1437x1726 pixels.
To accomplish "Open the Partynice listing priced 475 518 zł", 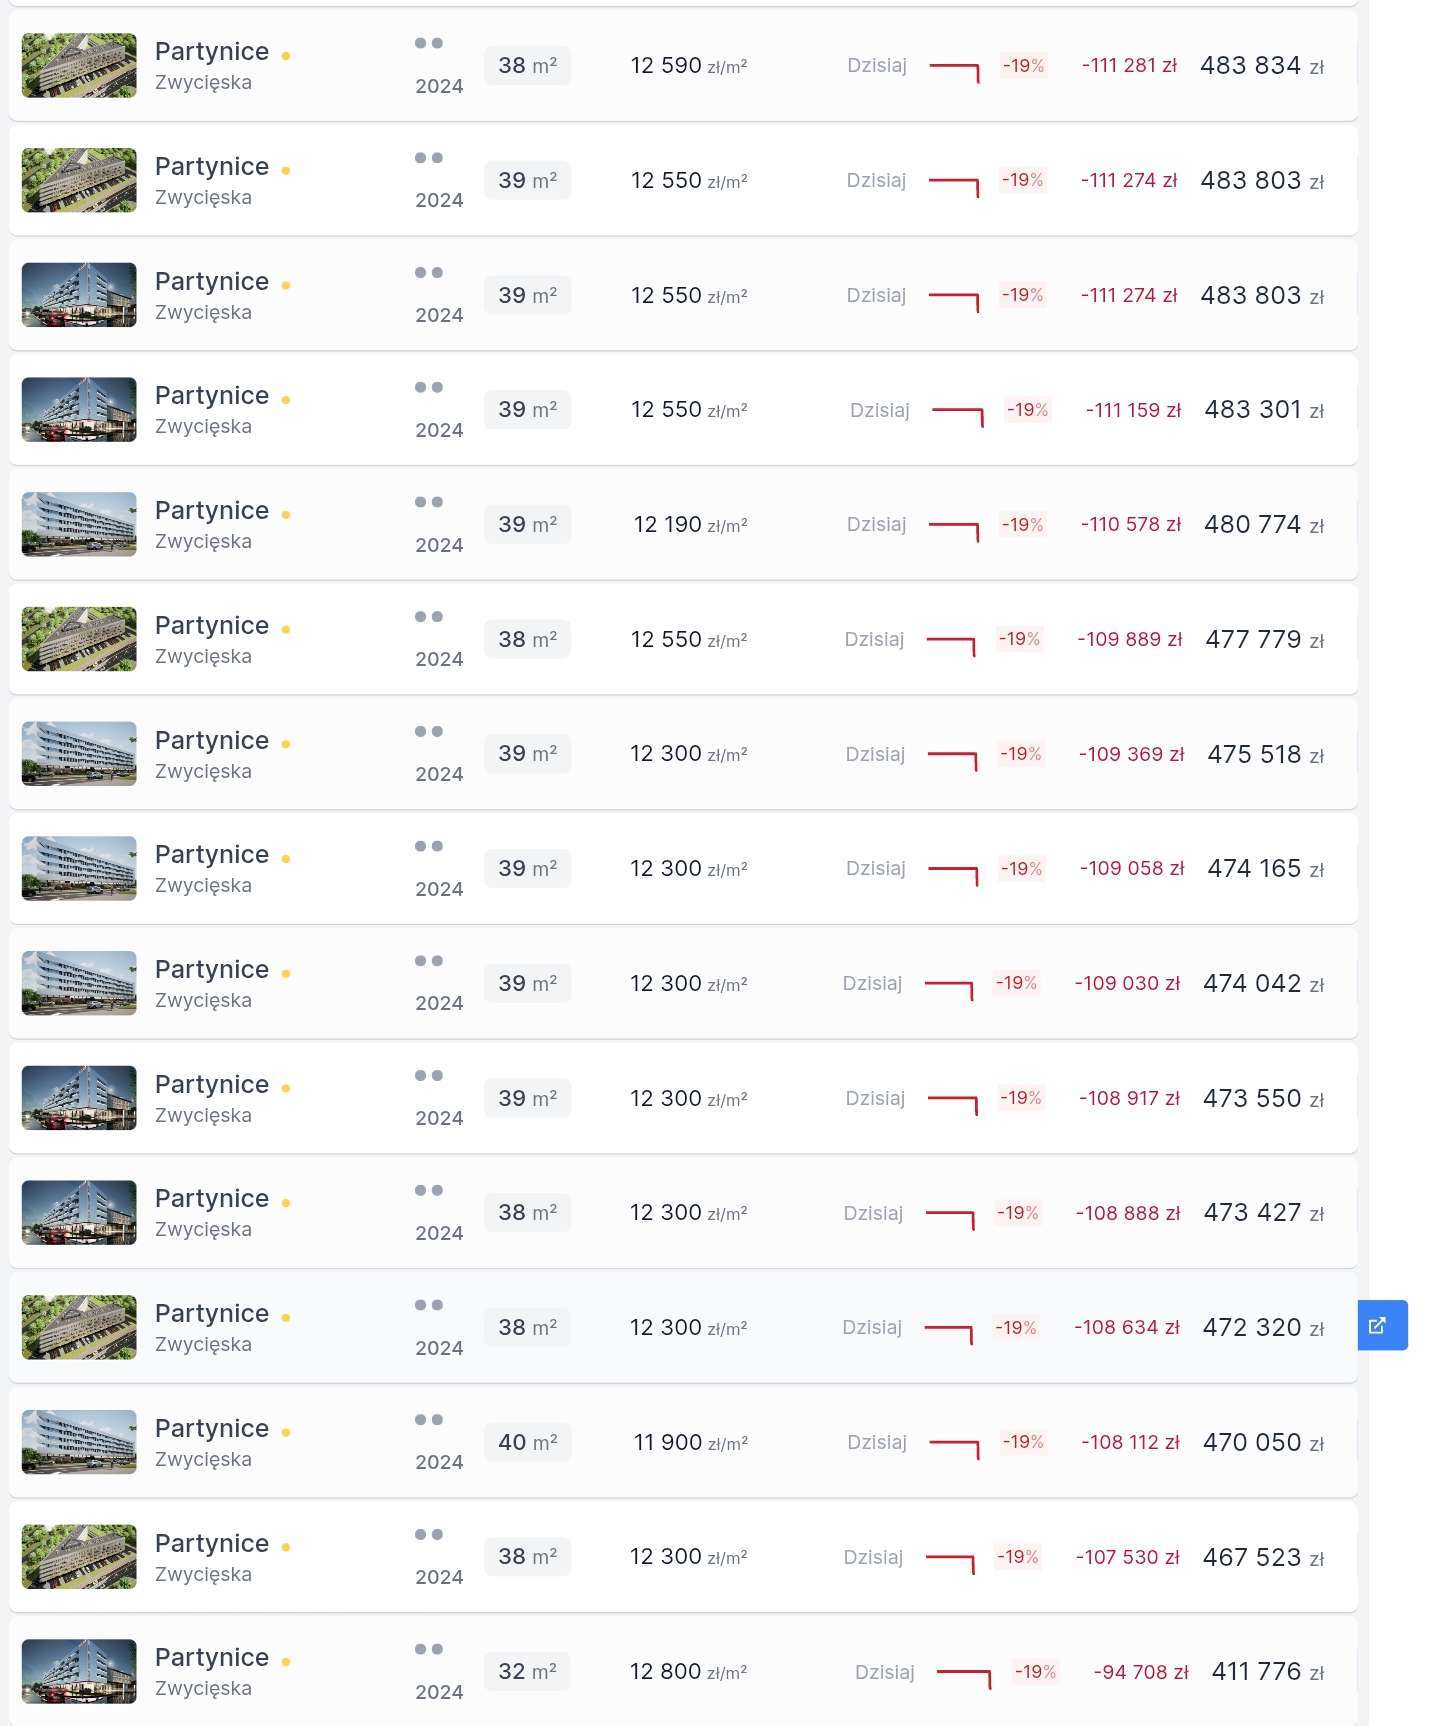I will (212, 740).
